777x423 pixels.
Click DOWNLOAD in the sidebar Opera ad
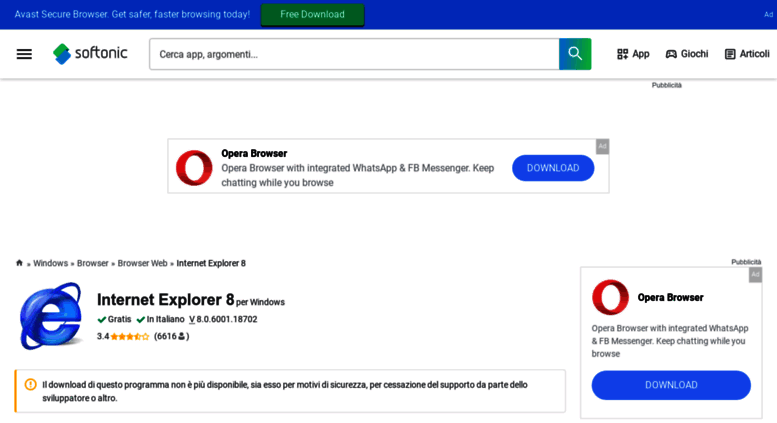pos(671,385)
